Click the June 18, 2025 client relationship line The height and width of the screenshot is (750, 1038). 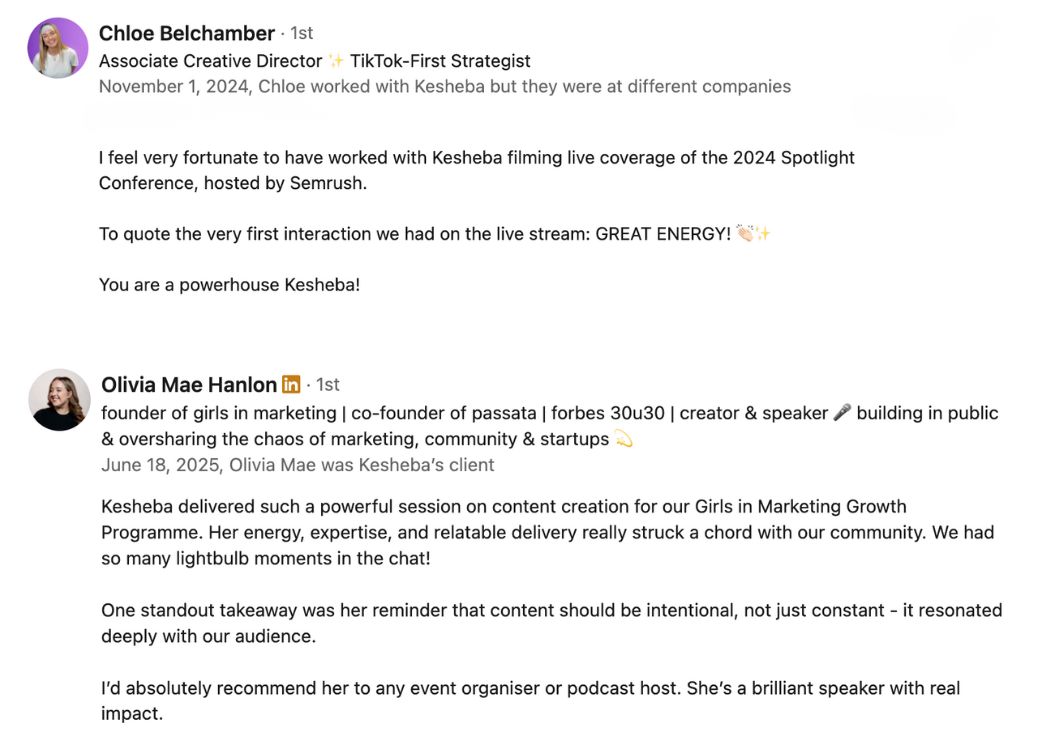click(x=298, y=465)
